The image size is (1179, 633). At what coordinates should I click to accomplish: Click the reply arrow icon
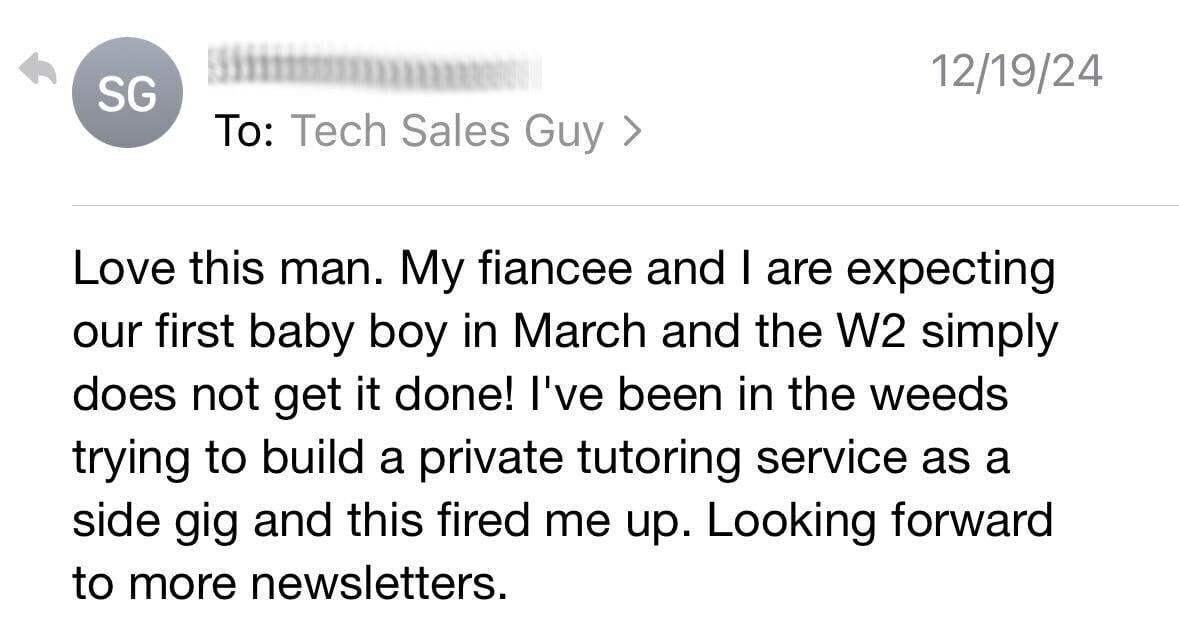tap(37, 70)
